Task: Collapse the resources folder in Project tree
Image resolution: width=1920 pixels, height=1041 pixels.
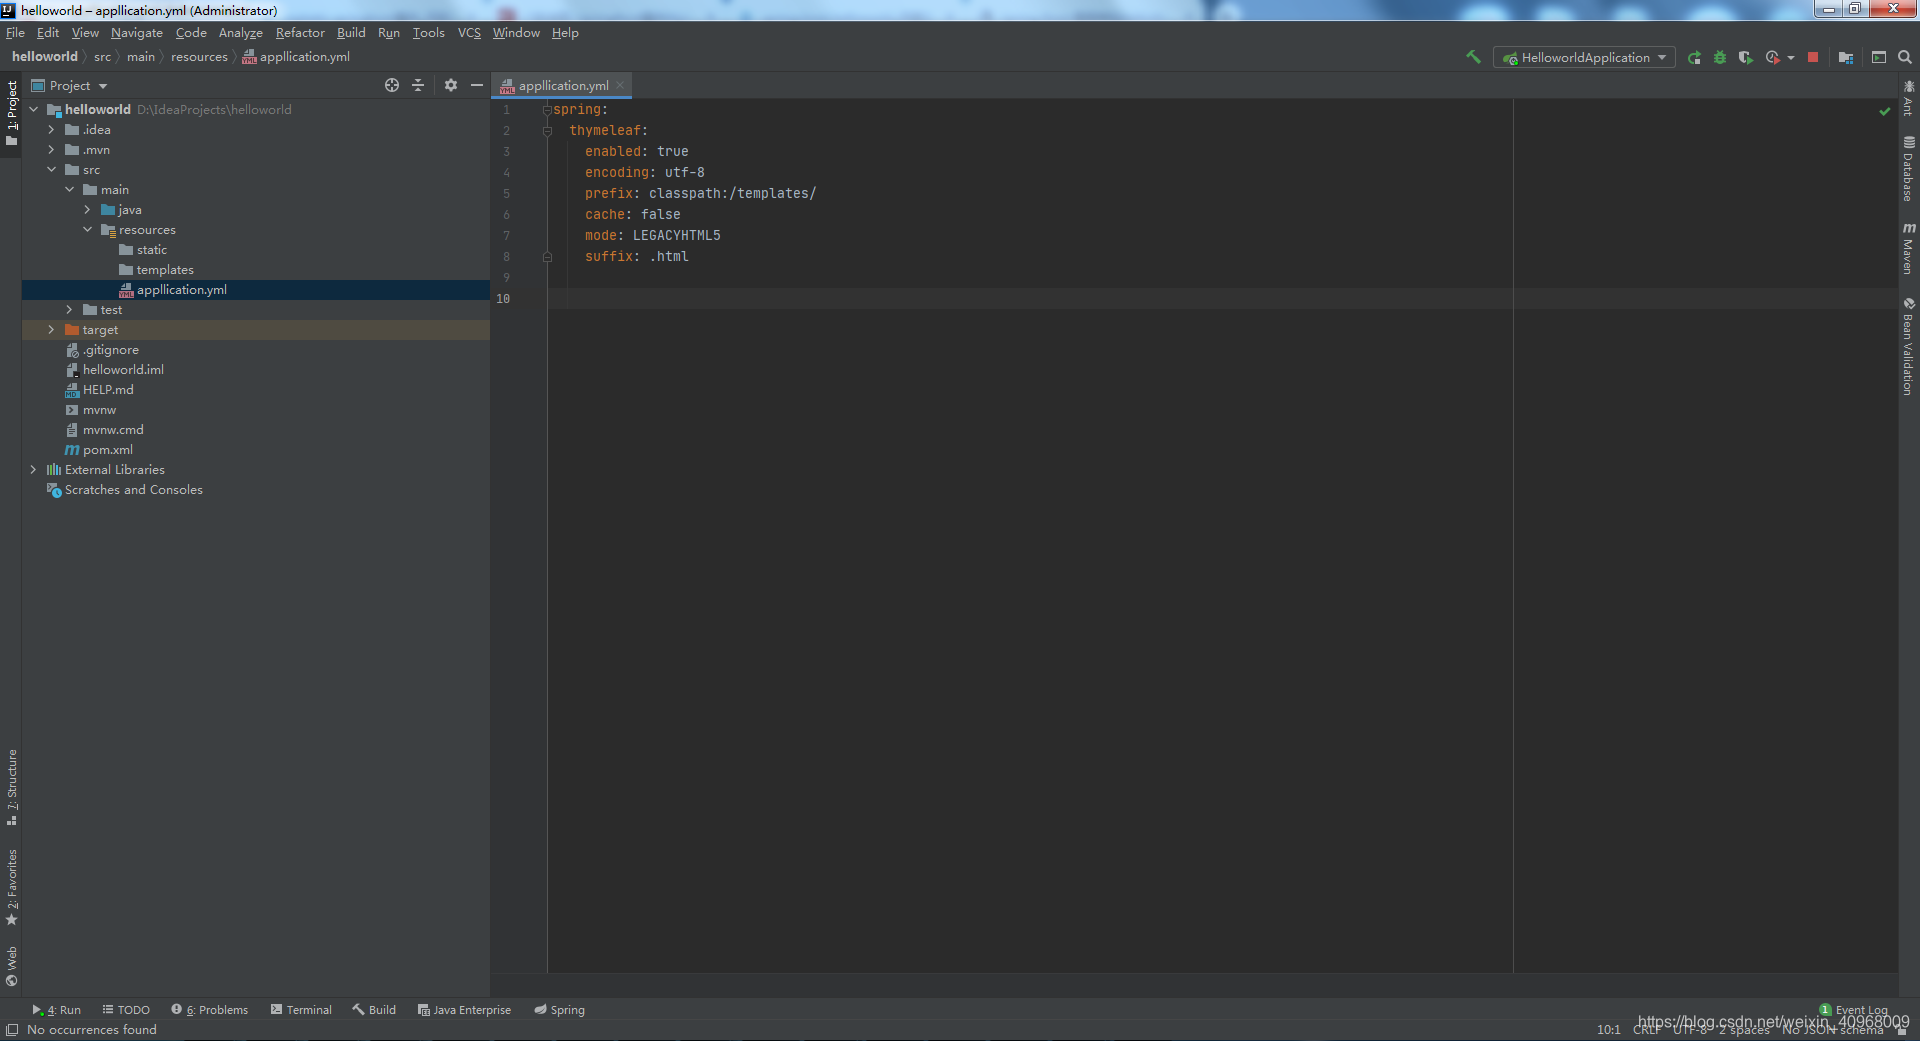Action: click(x=87, y=230)
